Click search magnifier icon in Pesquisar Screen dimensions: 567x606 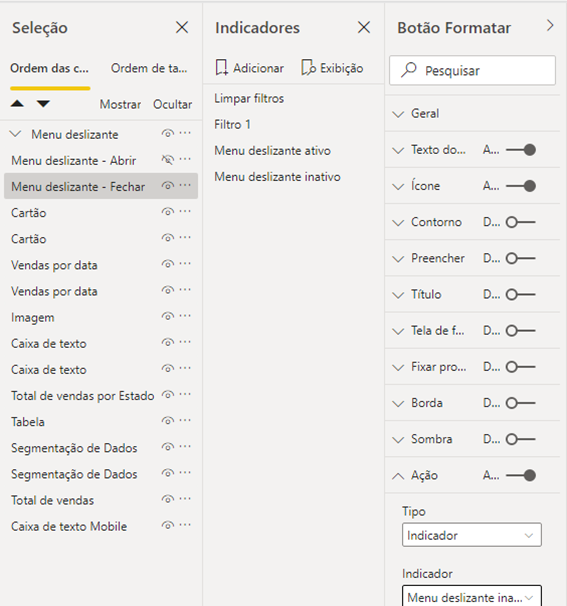click(408, 70)
